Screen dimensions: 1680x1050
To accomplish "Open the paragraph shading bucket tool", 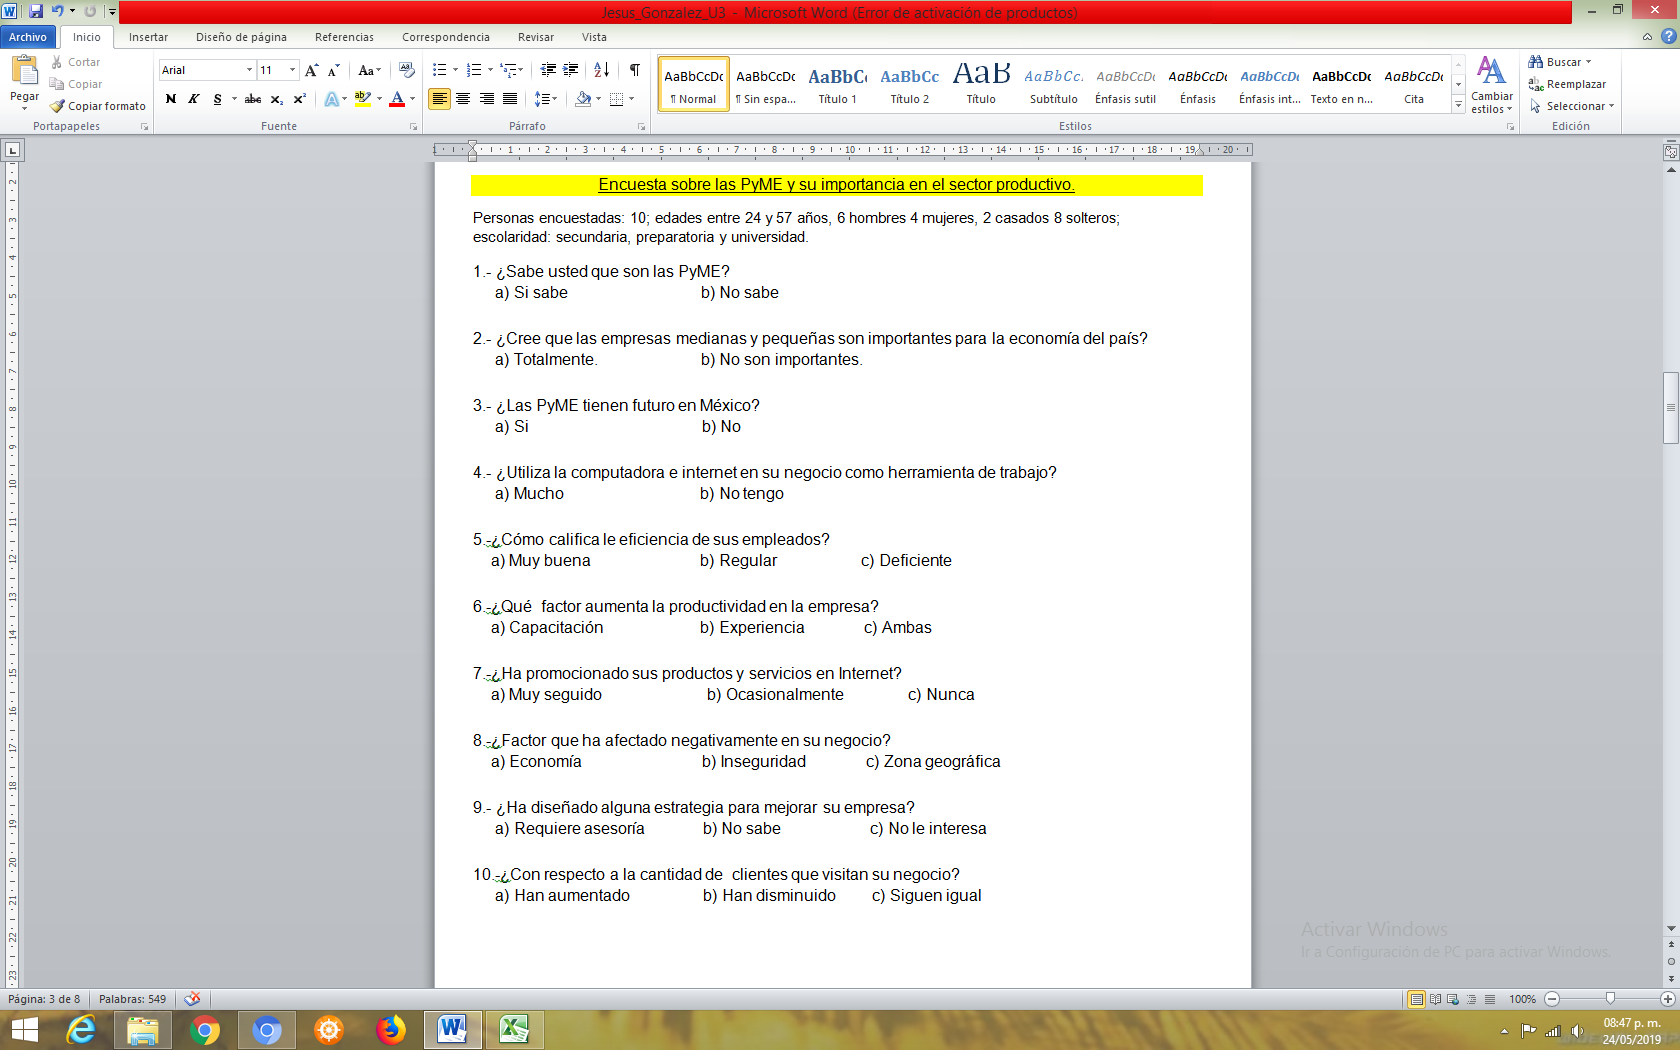I will [584, 99].
